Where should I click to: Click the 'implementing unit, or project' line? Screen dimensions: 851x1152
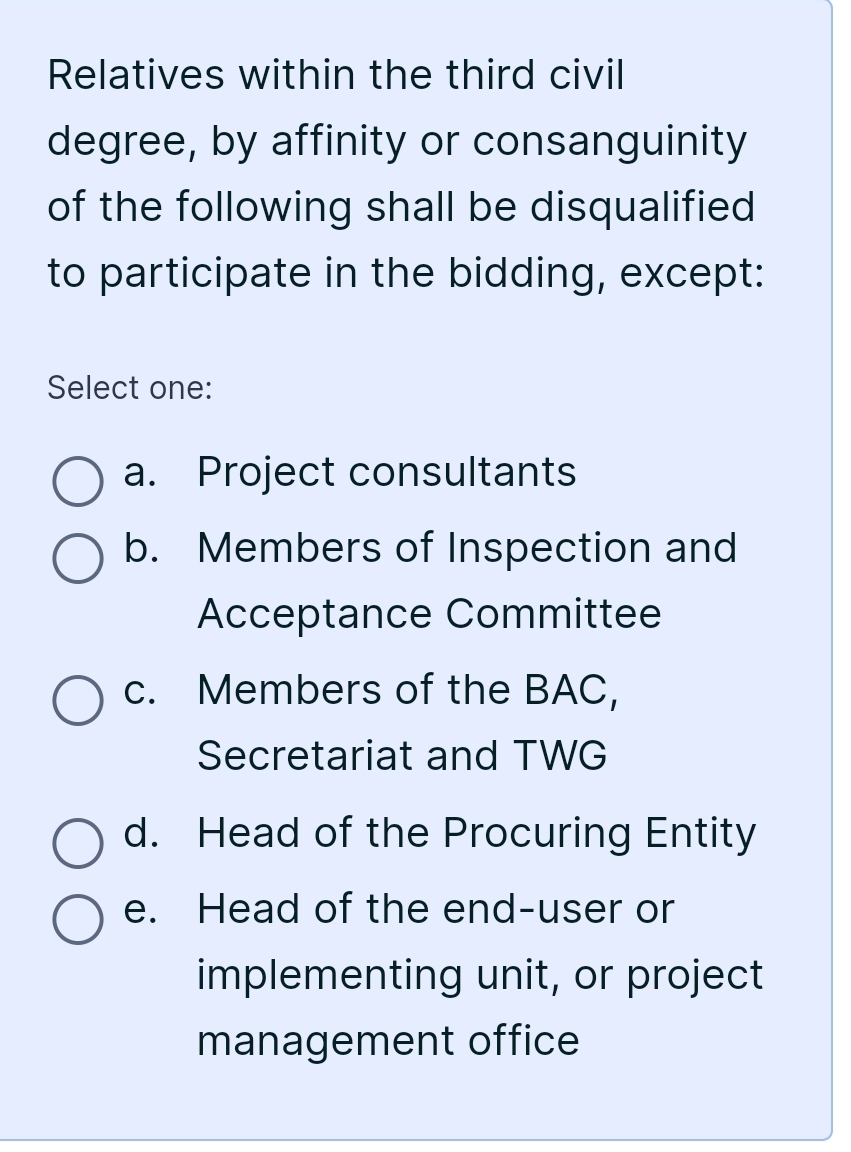point(480,976)
